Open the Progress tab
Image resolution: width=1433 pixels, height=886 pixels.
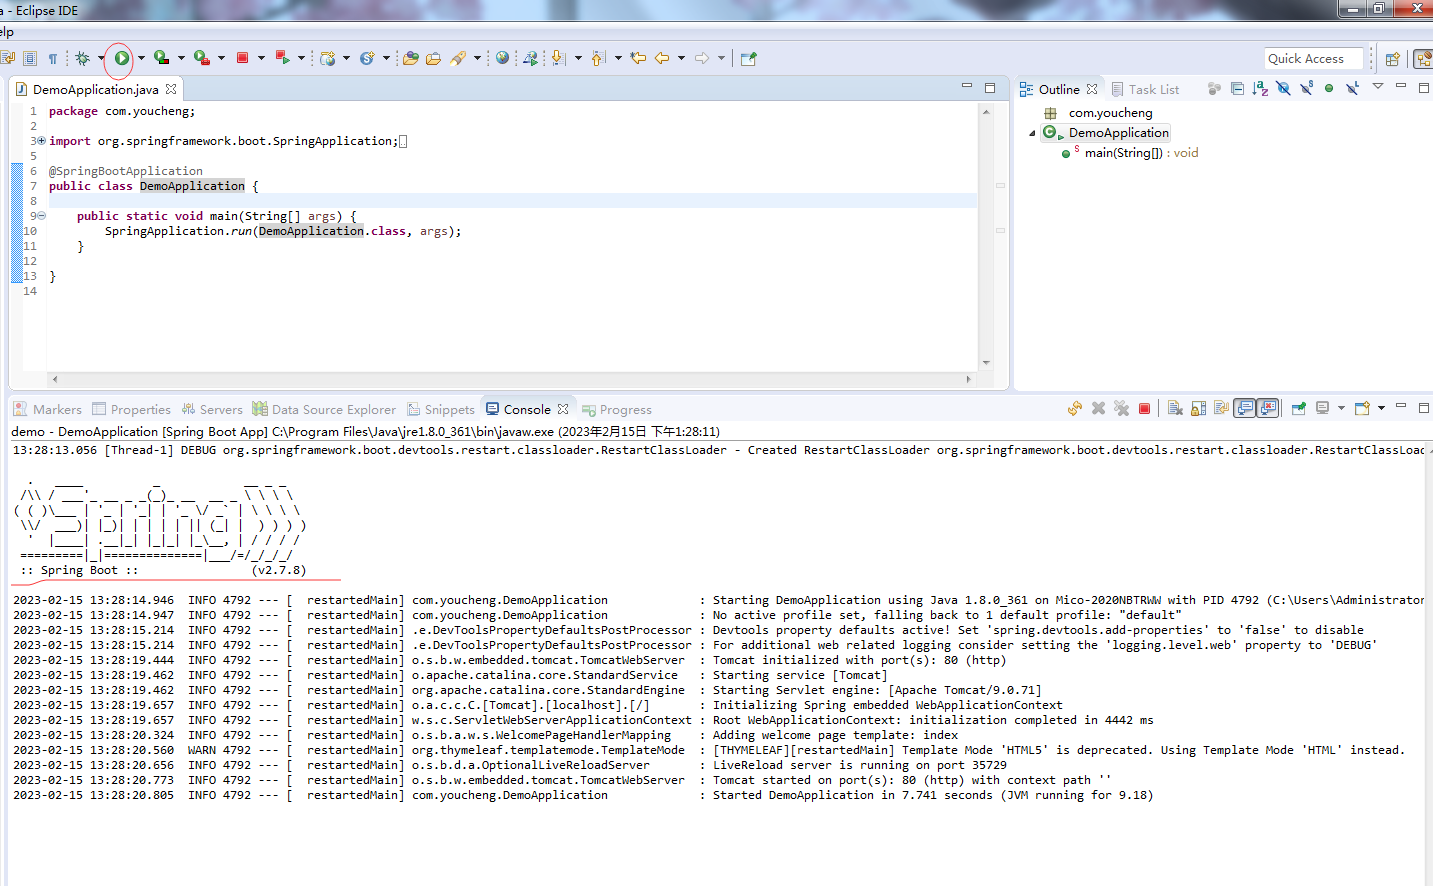tap(617, 409)
